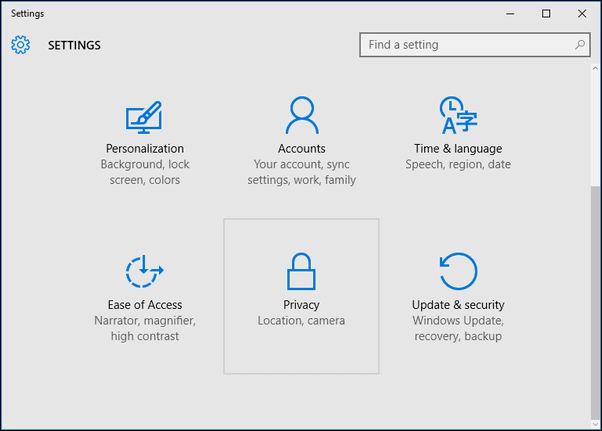Image resolution: width=602 pixels, height=431 pixels.
Task: Open the Update & security circular-arrow icon
Action: point(458,271)
